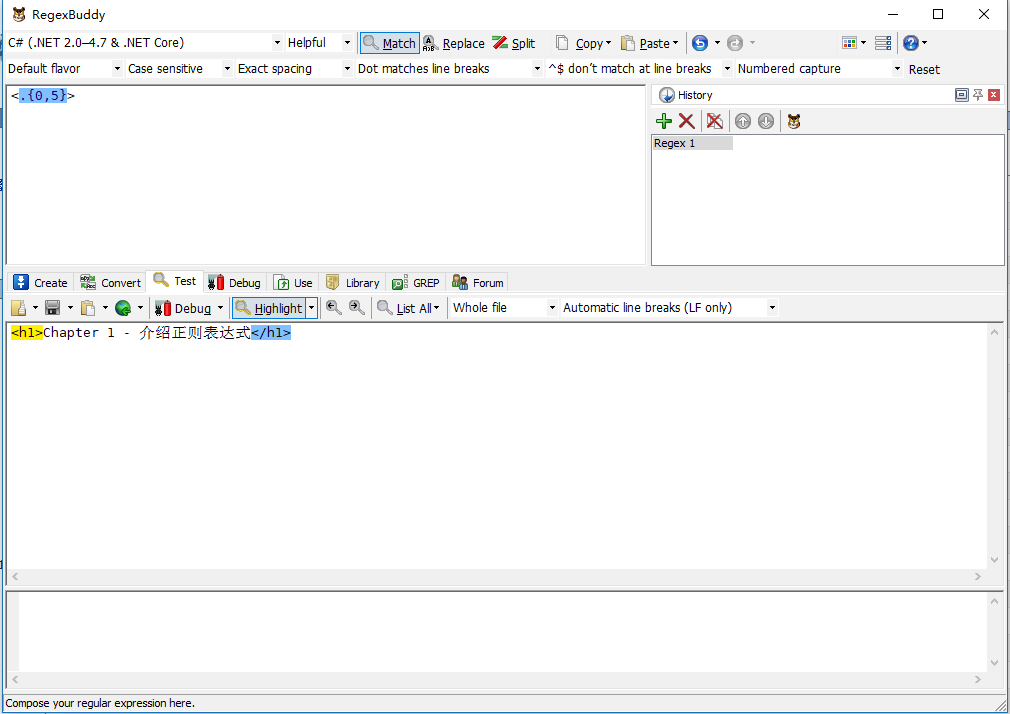Float the History panel with restore icon

click(x=961, y=95)
